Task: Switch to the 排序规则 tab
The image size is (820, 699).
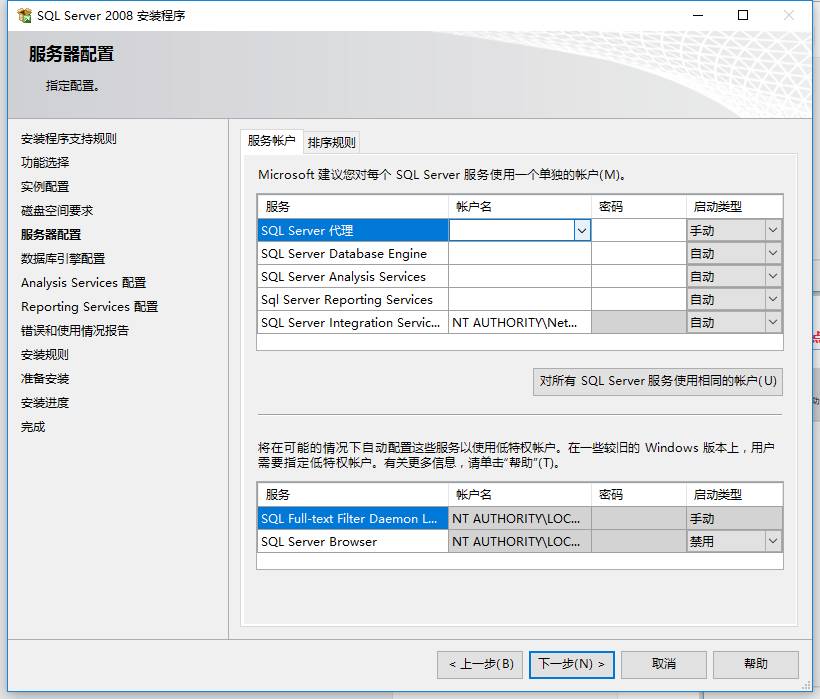Action: [x=331, y=142]
